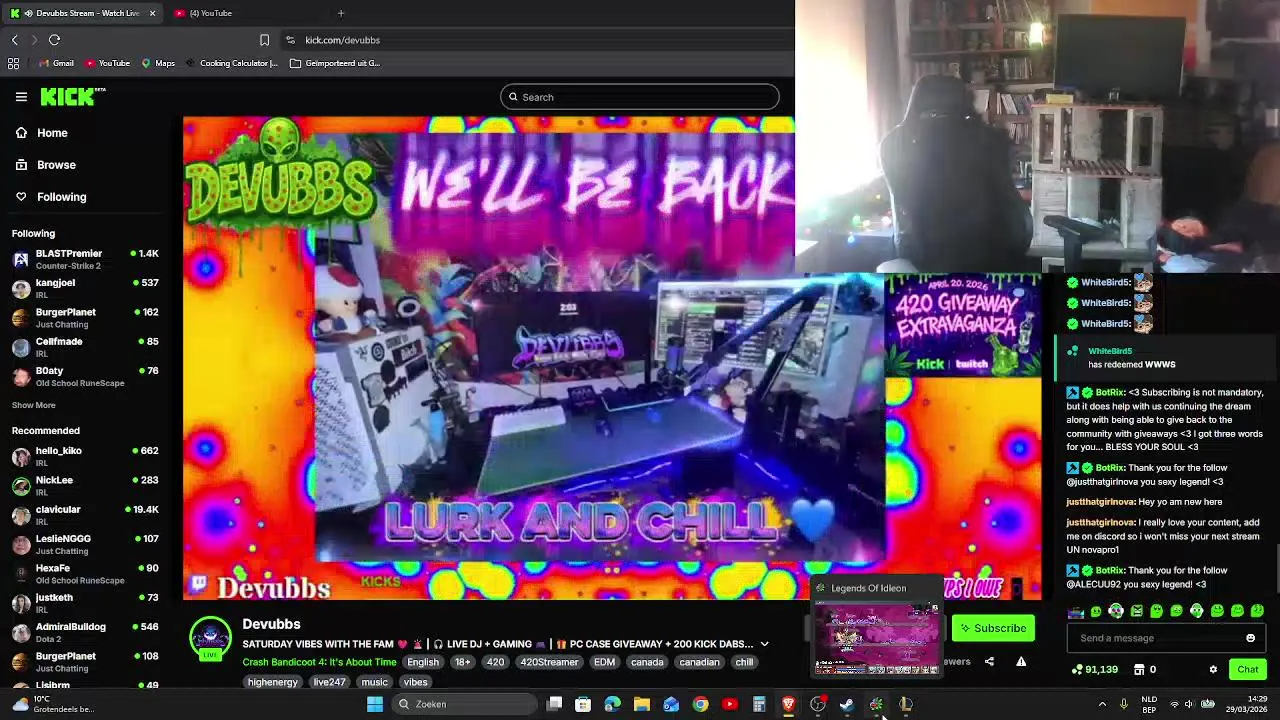Click the Zoeken taskbar search box
The height and width of the screenshot is (720, 1280).
(x=464, y=704)
